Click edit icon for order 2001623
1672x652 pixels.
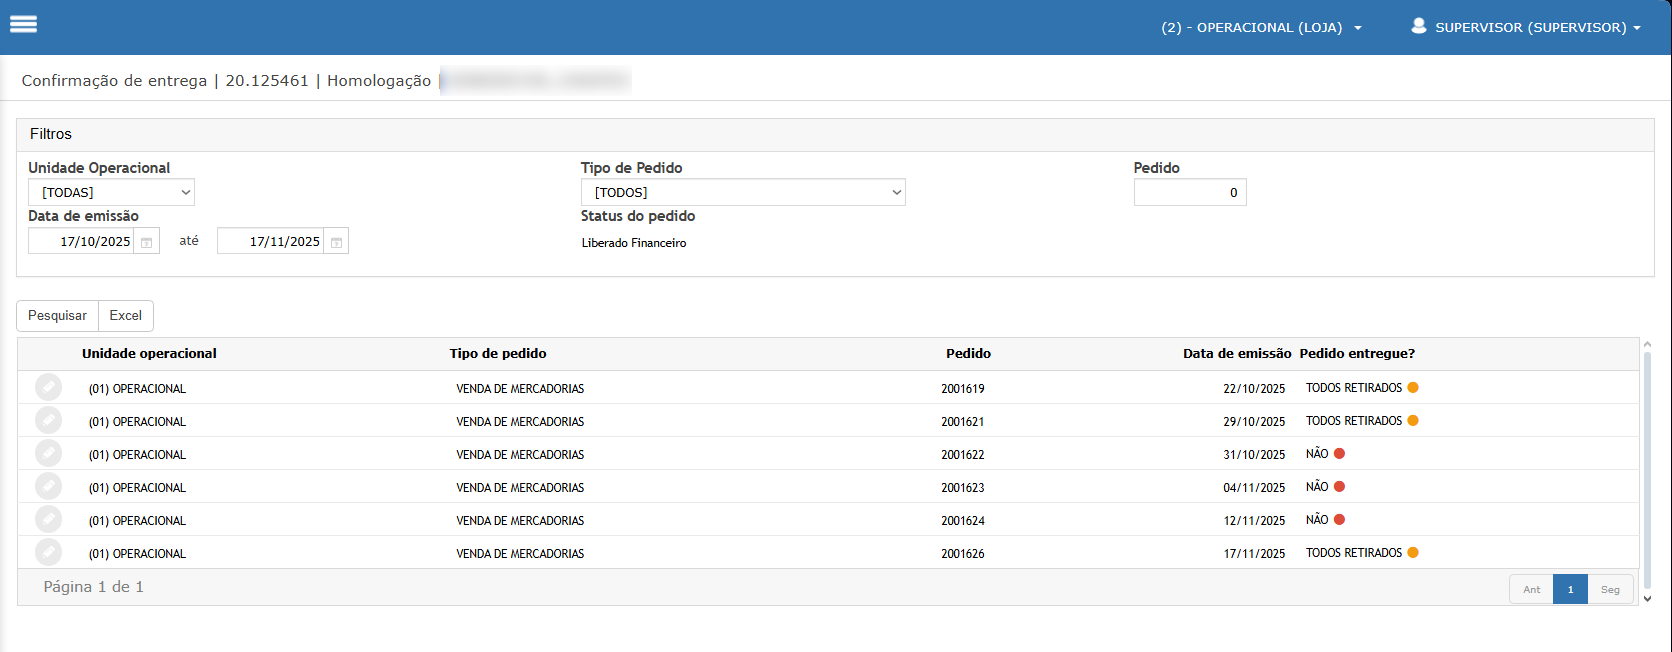point(48,486)
